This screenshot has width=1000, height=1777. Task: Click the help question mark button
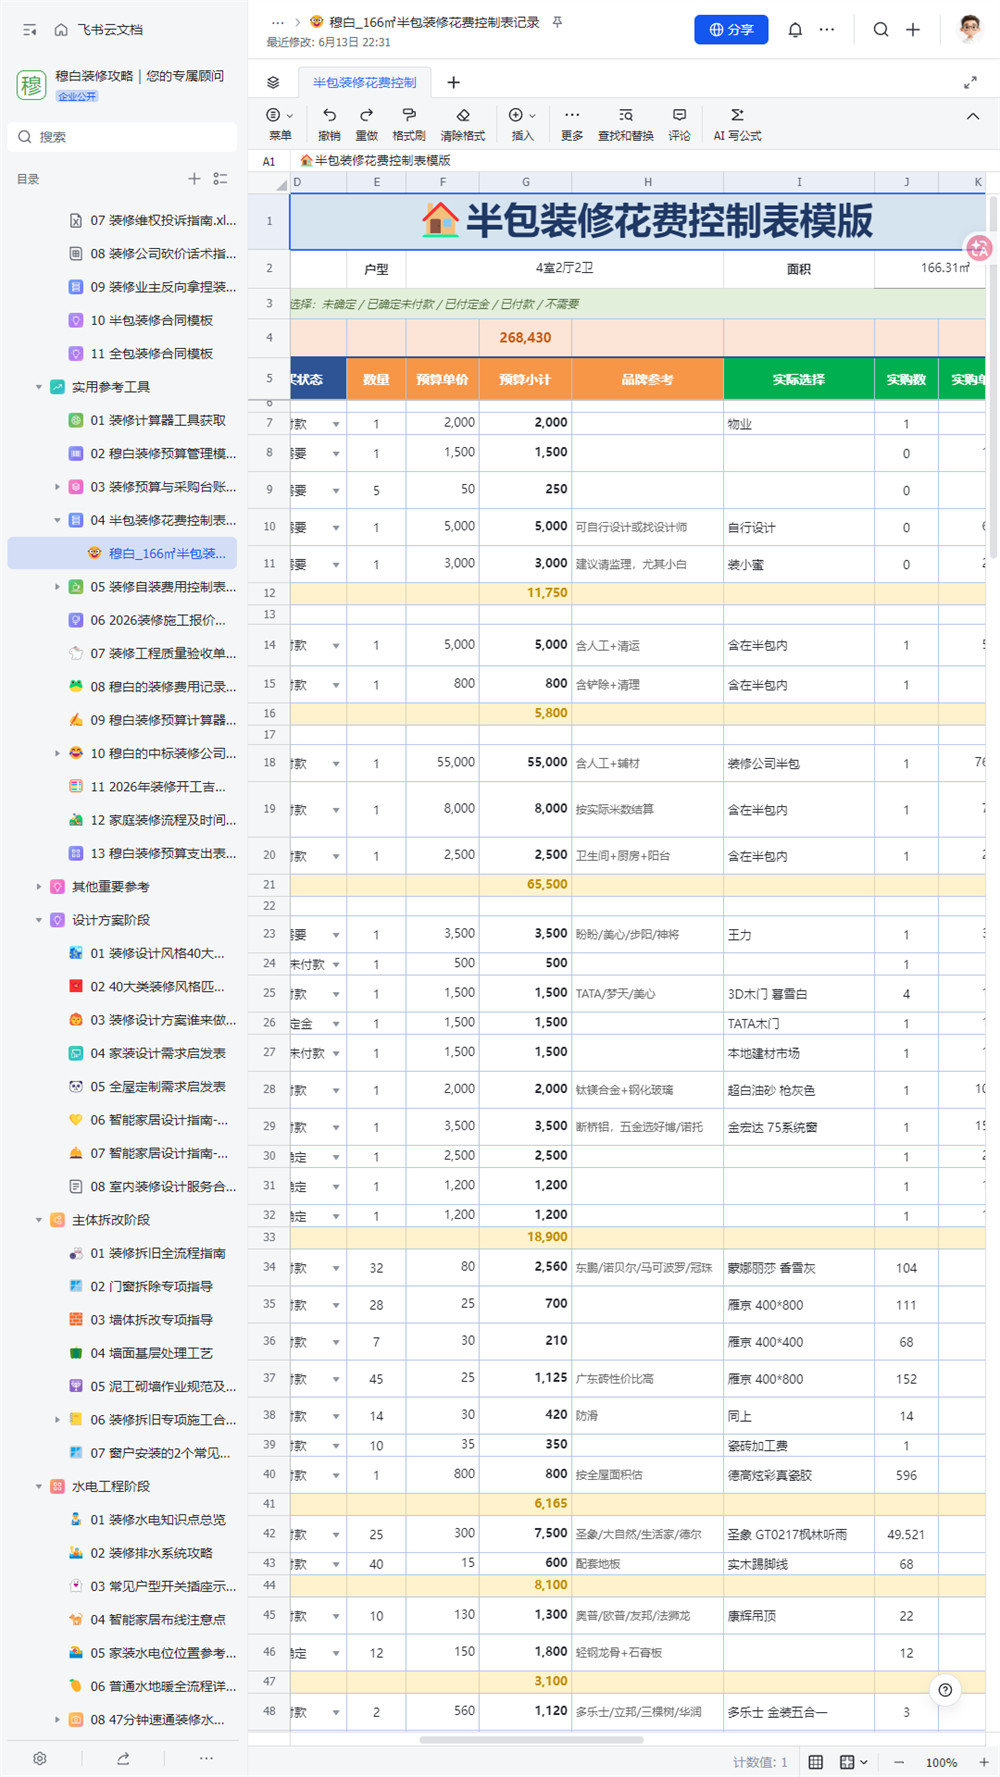(x=945, y=1690)
